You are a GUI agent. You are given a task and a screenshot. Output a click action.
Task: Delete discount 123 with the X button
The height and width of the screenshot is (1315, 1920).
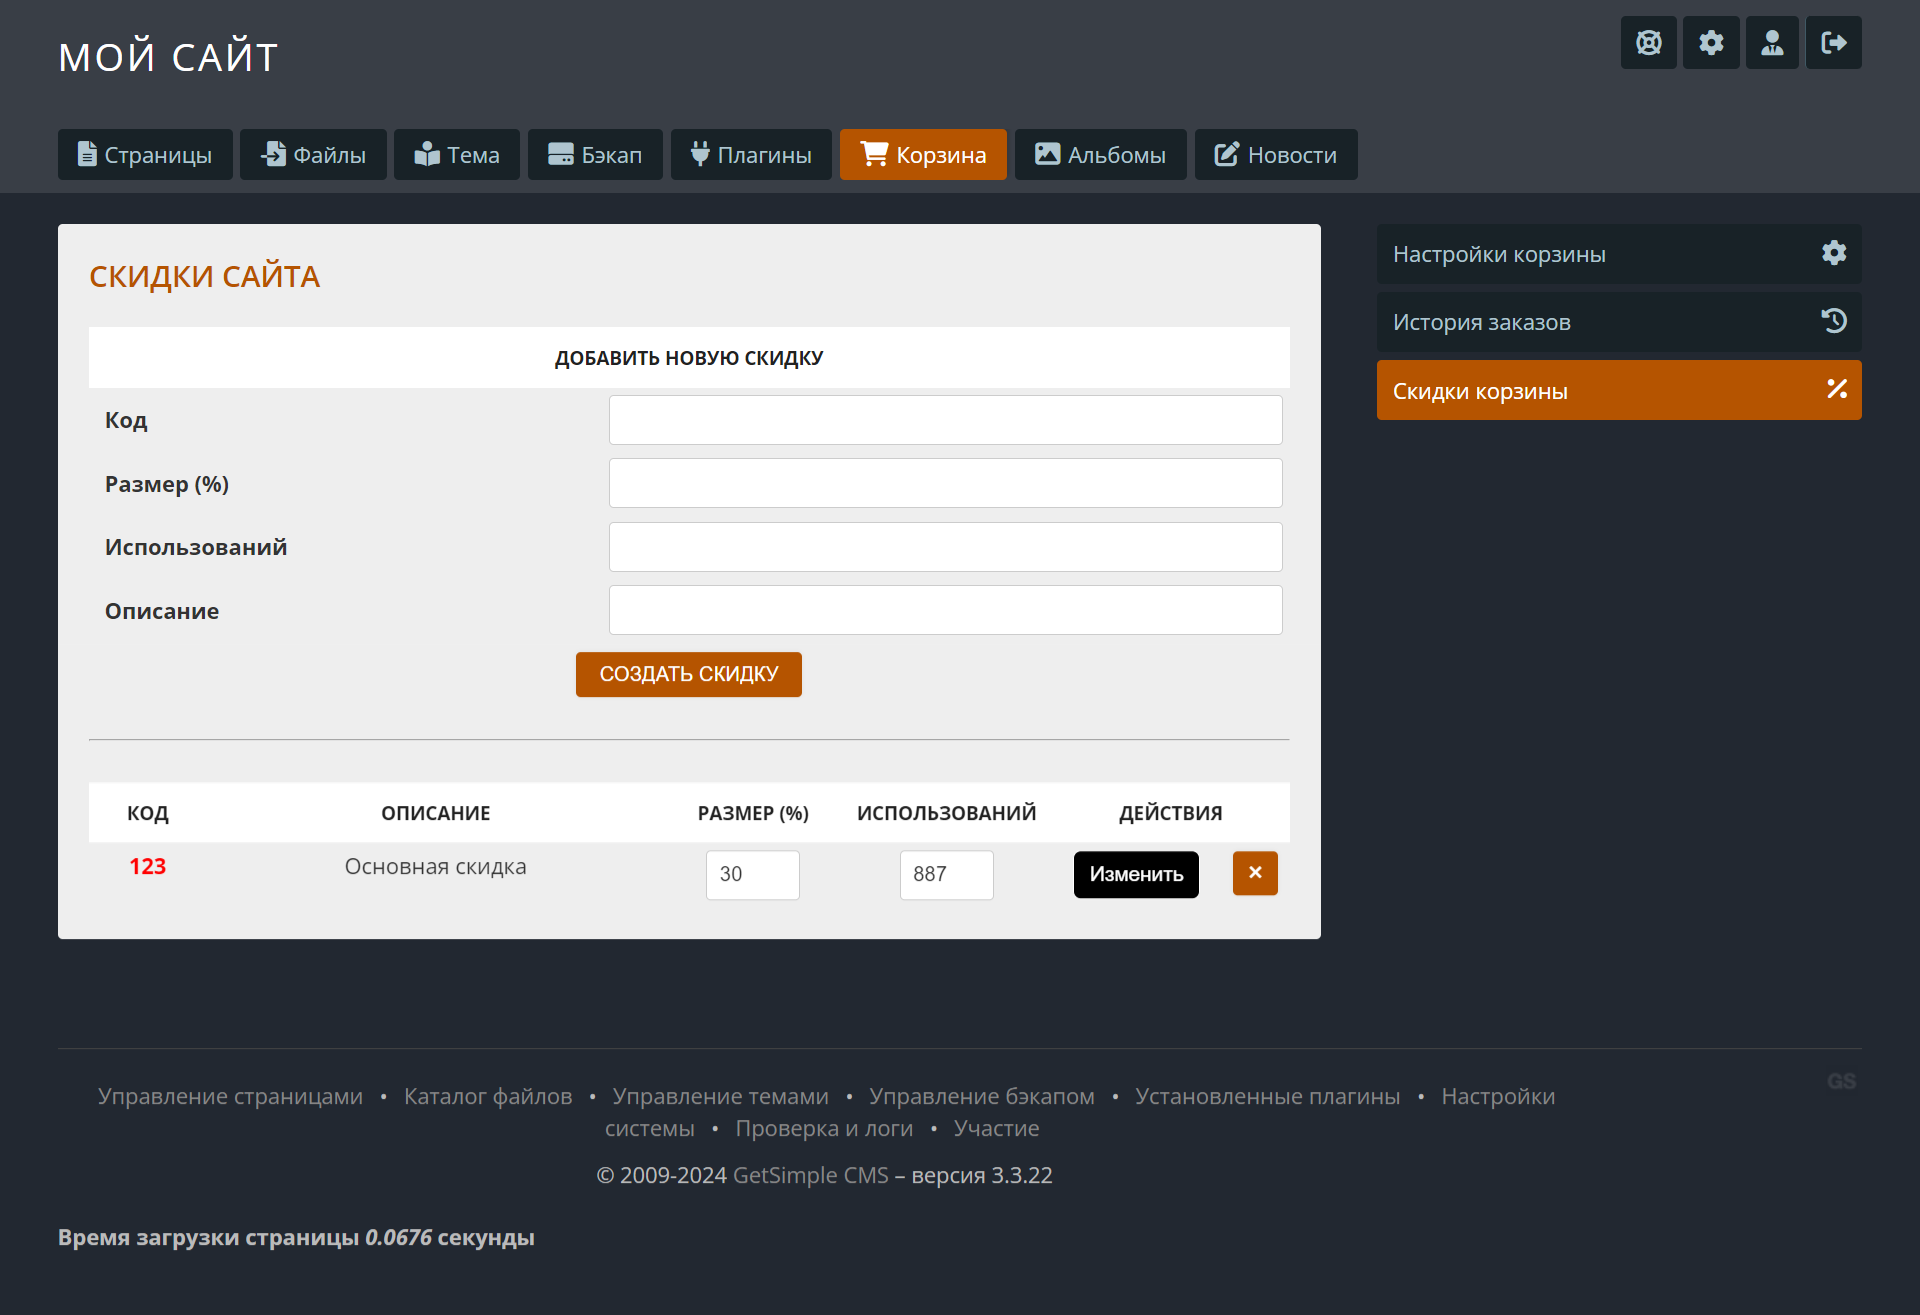pyautogui.click(x=1255, y=873)
